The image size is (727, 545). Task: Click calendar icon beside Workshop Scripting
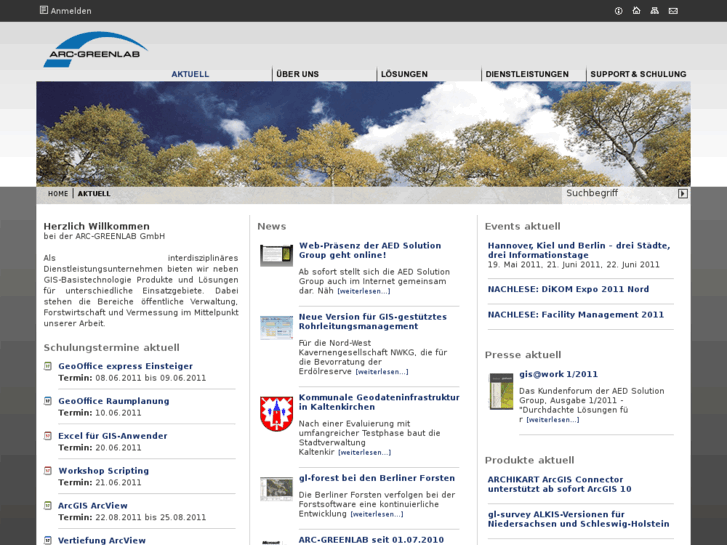47,470
